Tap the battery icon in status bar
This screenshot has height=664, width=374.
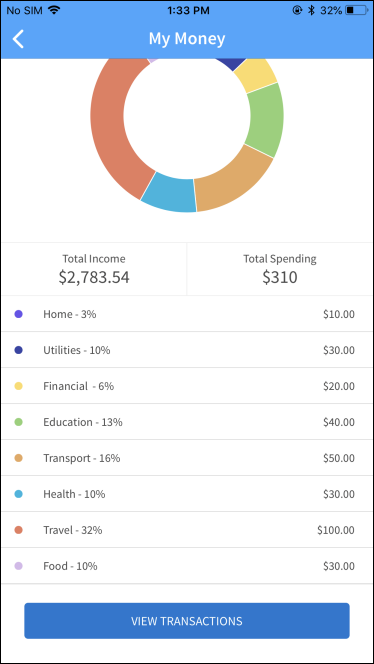[355, 10]
